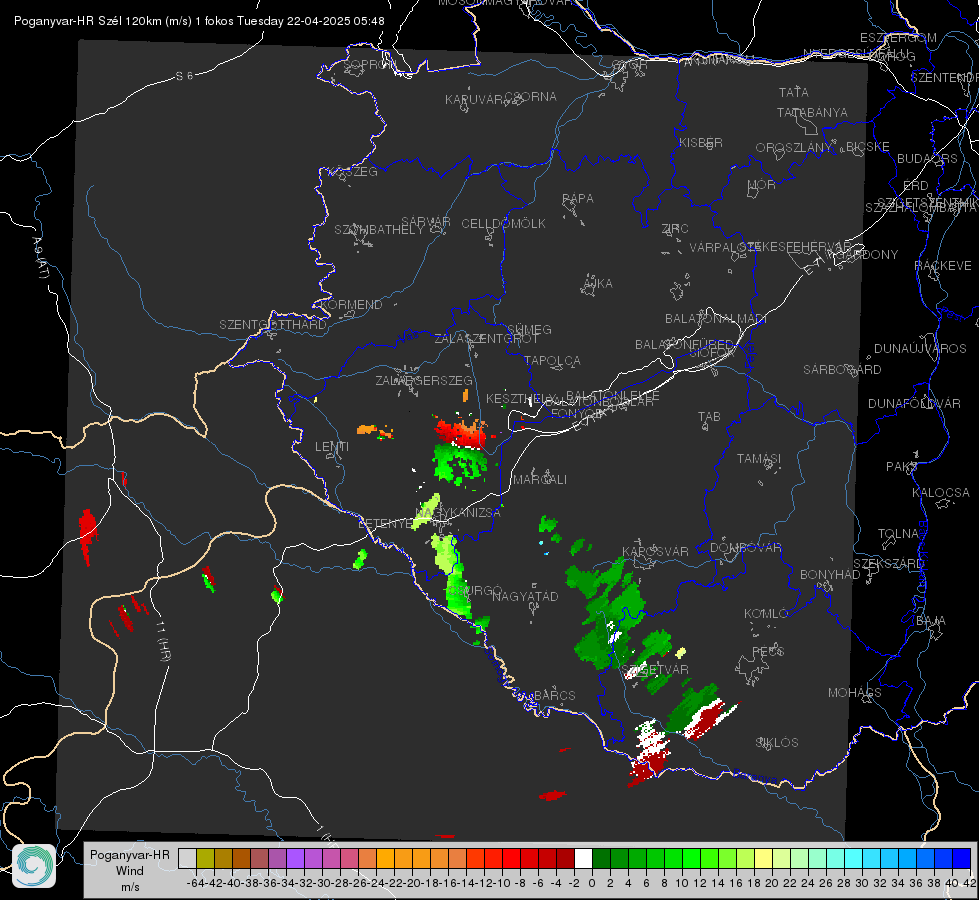
Task: Click the SARVAR city label
Action: tap(426, 222)
